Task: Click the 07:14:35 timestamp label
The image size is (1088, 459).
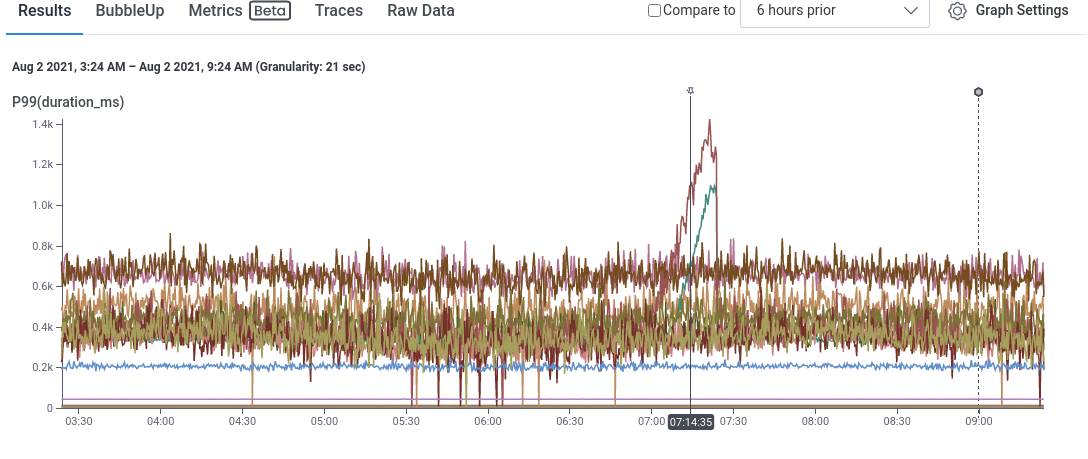Action: [x=691, y=422]
